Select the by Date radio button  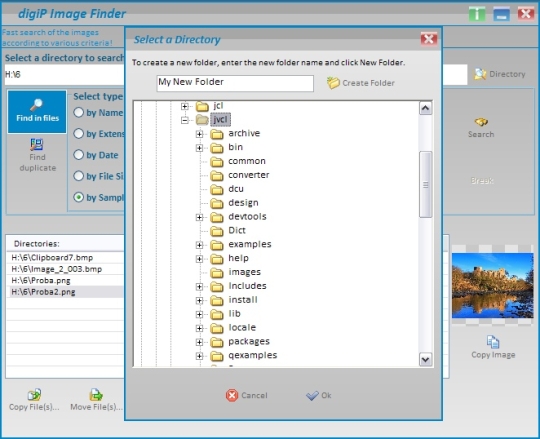tap(79, 155)
